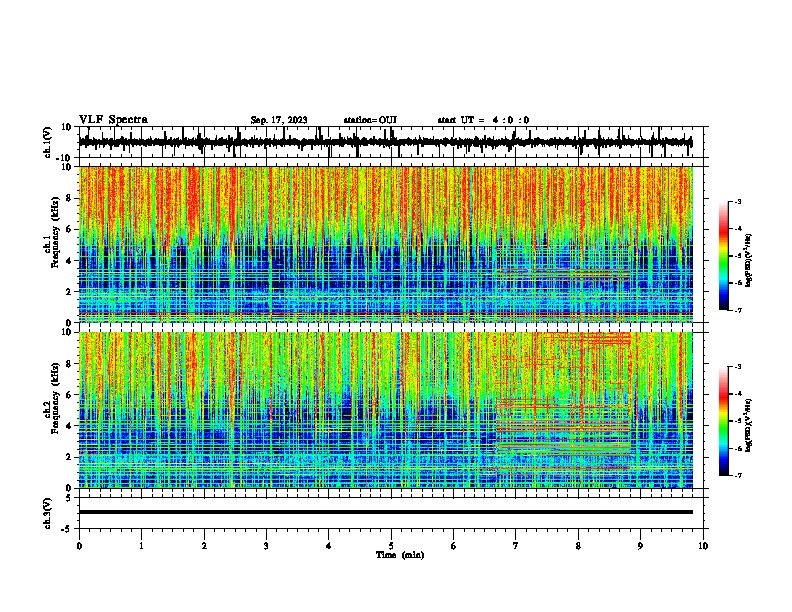Click the "ch.3(V)" axis label
The height and width of the screenshot is (612, 792).
click(x=48, y=513)
